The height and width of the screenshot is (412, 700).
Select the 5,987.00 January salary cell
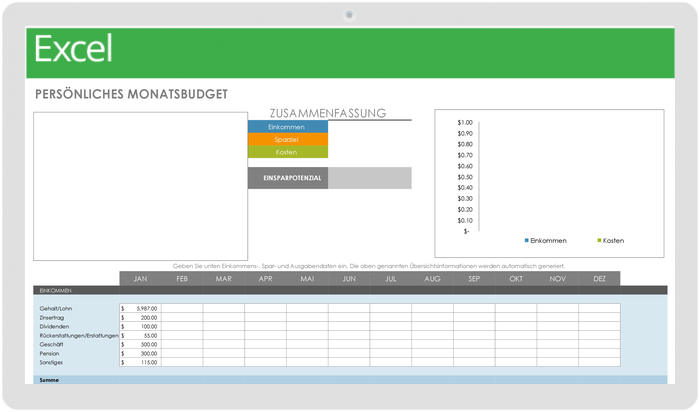140,308
